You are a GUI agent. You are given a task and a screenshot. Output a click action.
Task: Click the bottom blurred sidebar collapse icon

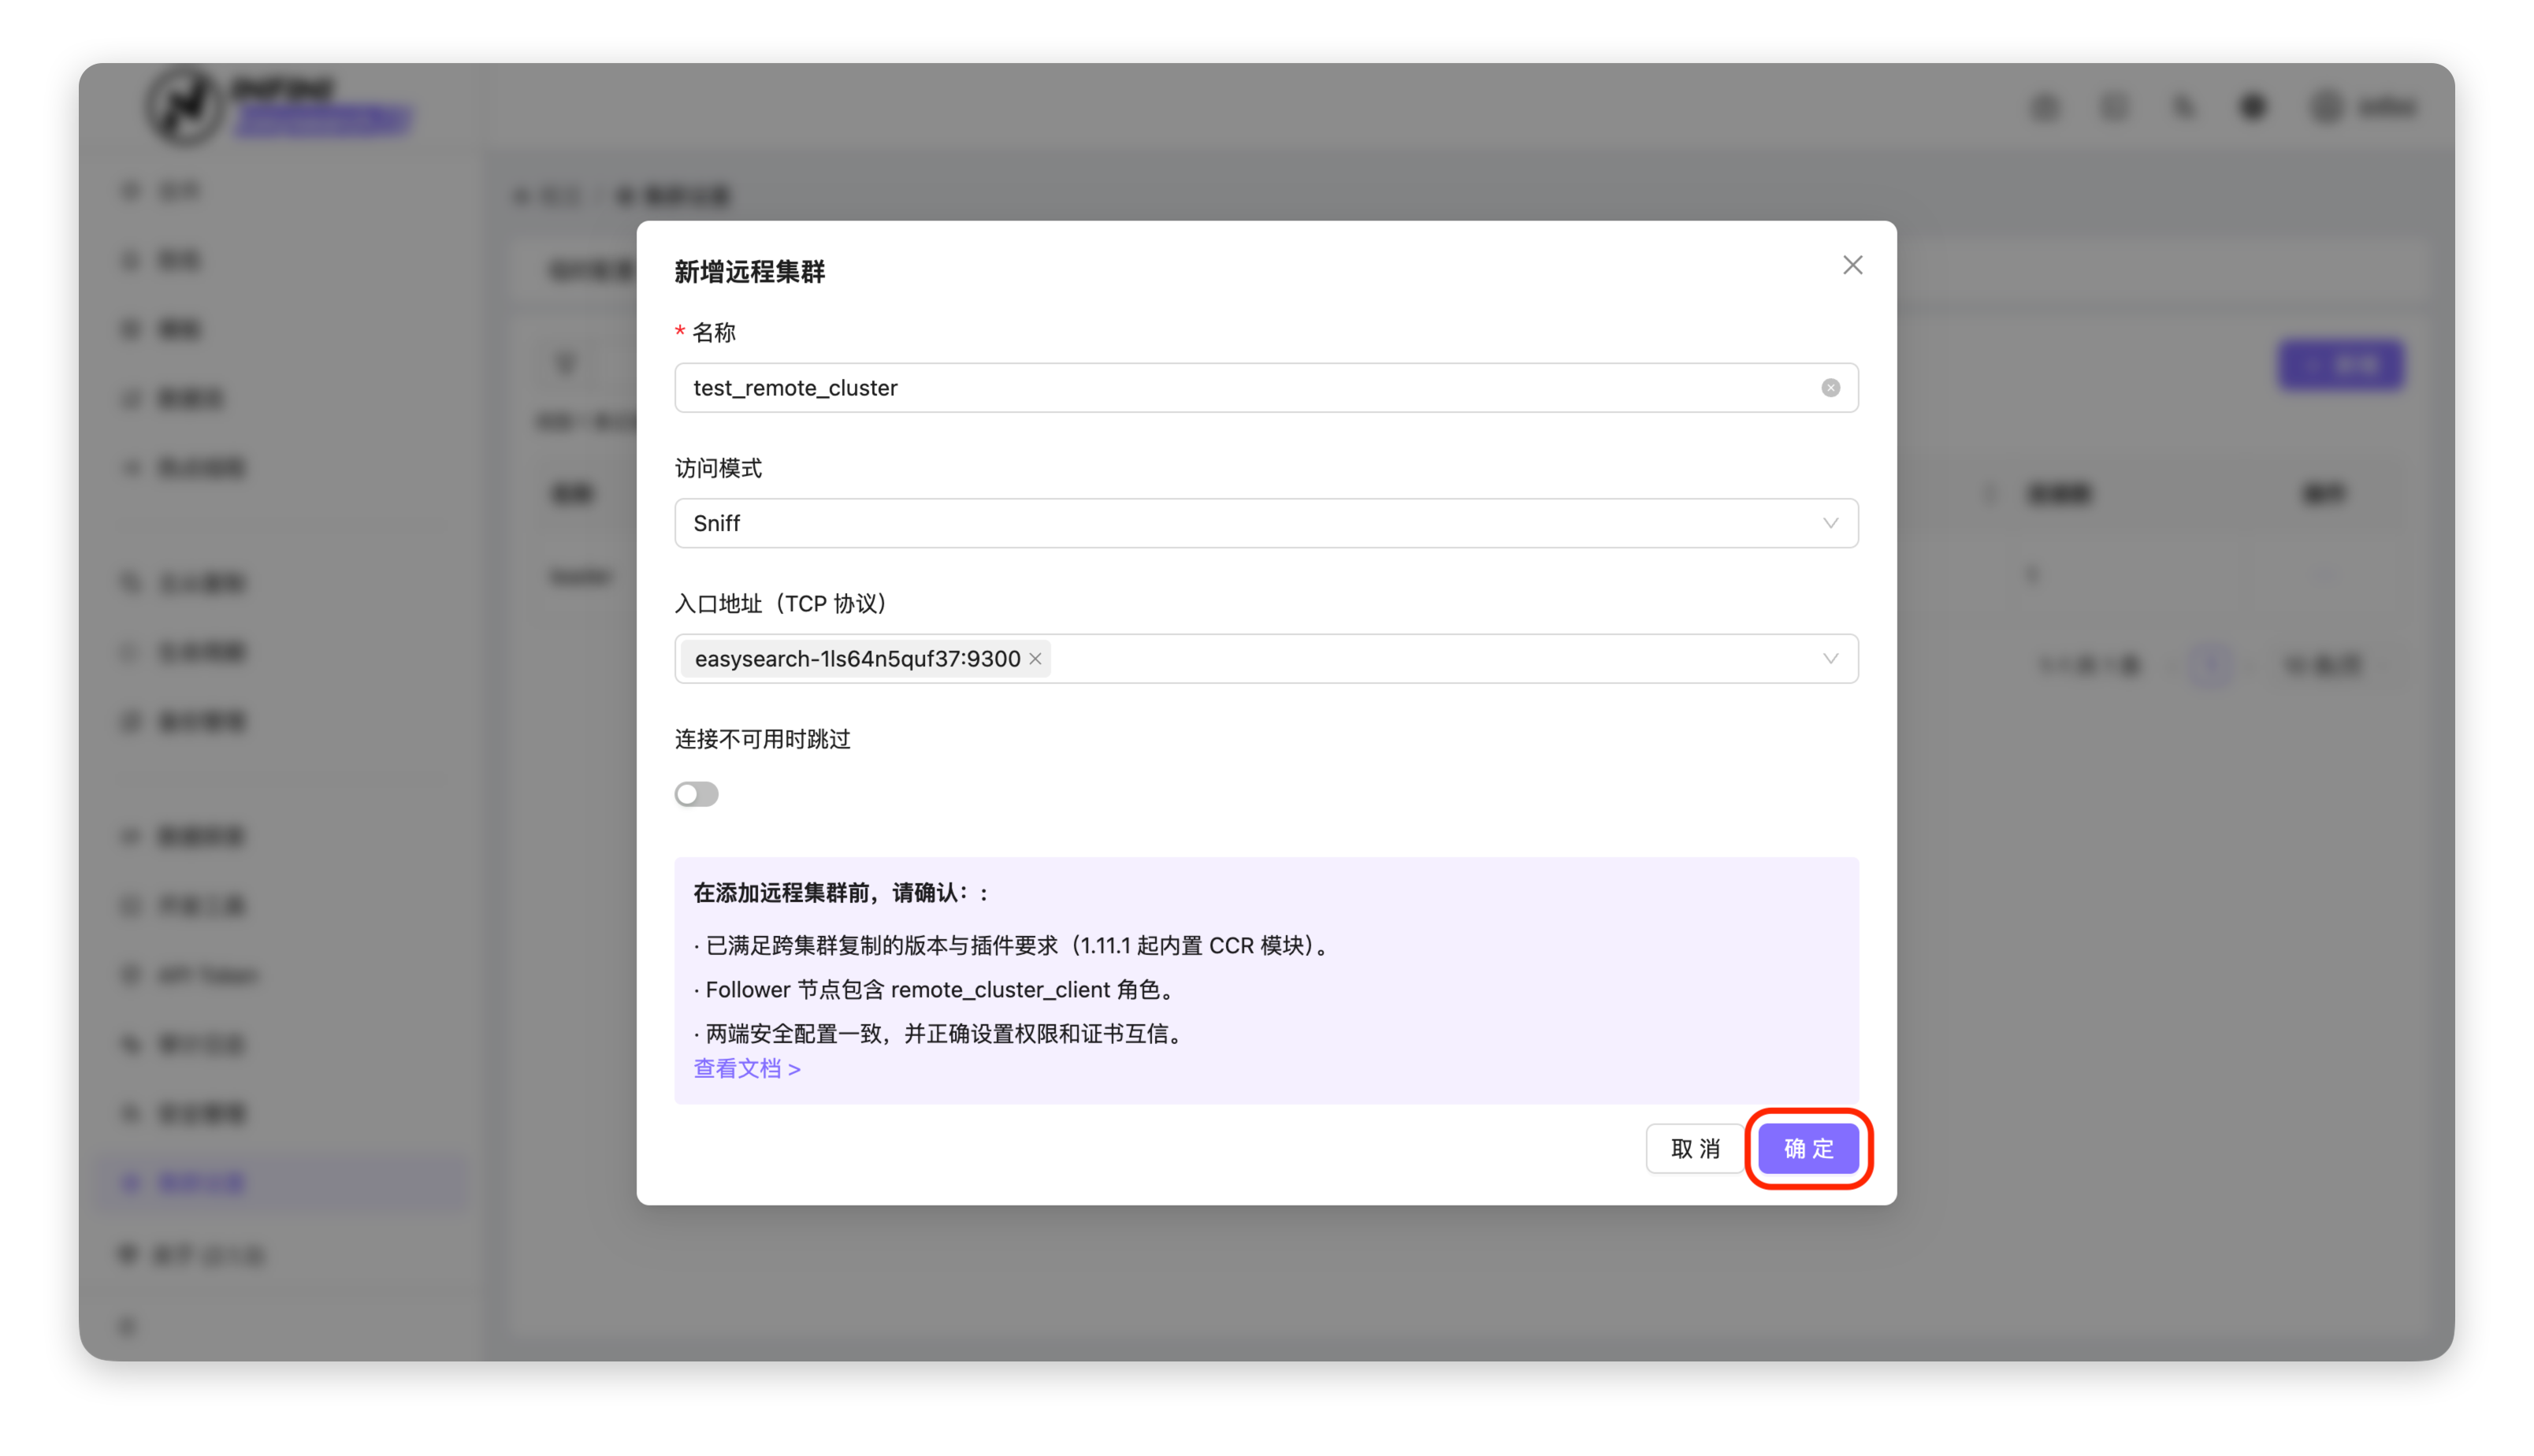[127, 1326]
